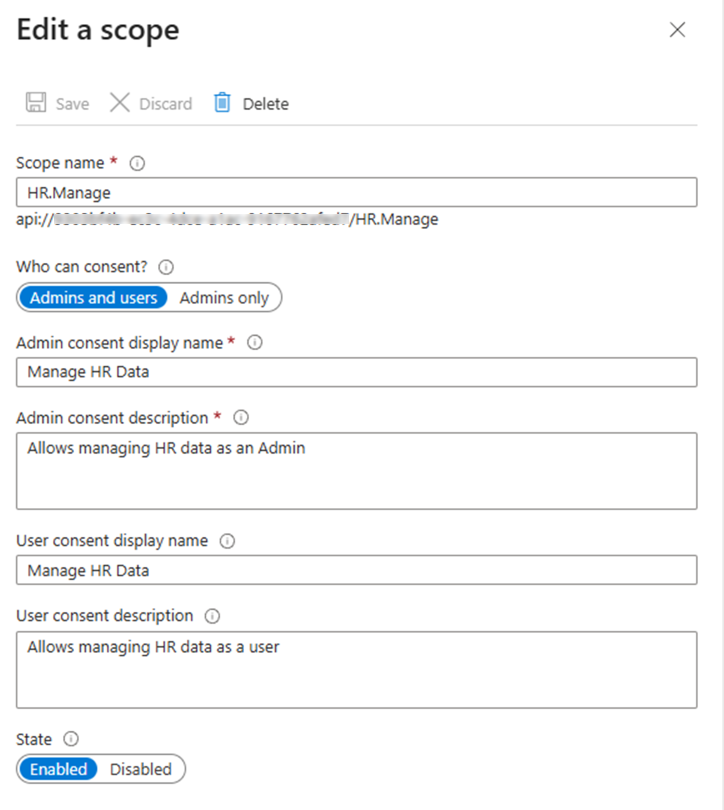This screenshot has height=810, width=724.
Task: Close the Edit a scope panel
Action: click(677, 30)
